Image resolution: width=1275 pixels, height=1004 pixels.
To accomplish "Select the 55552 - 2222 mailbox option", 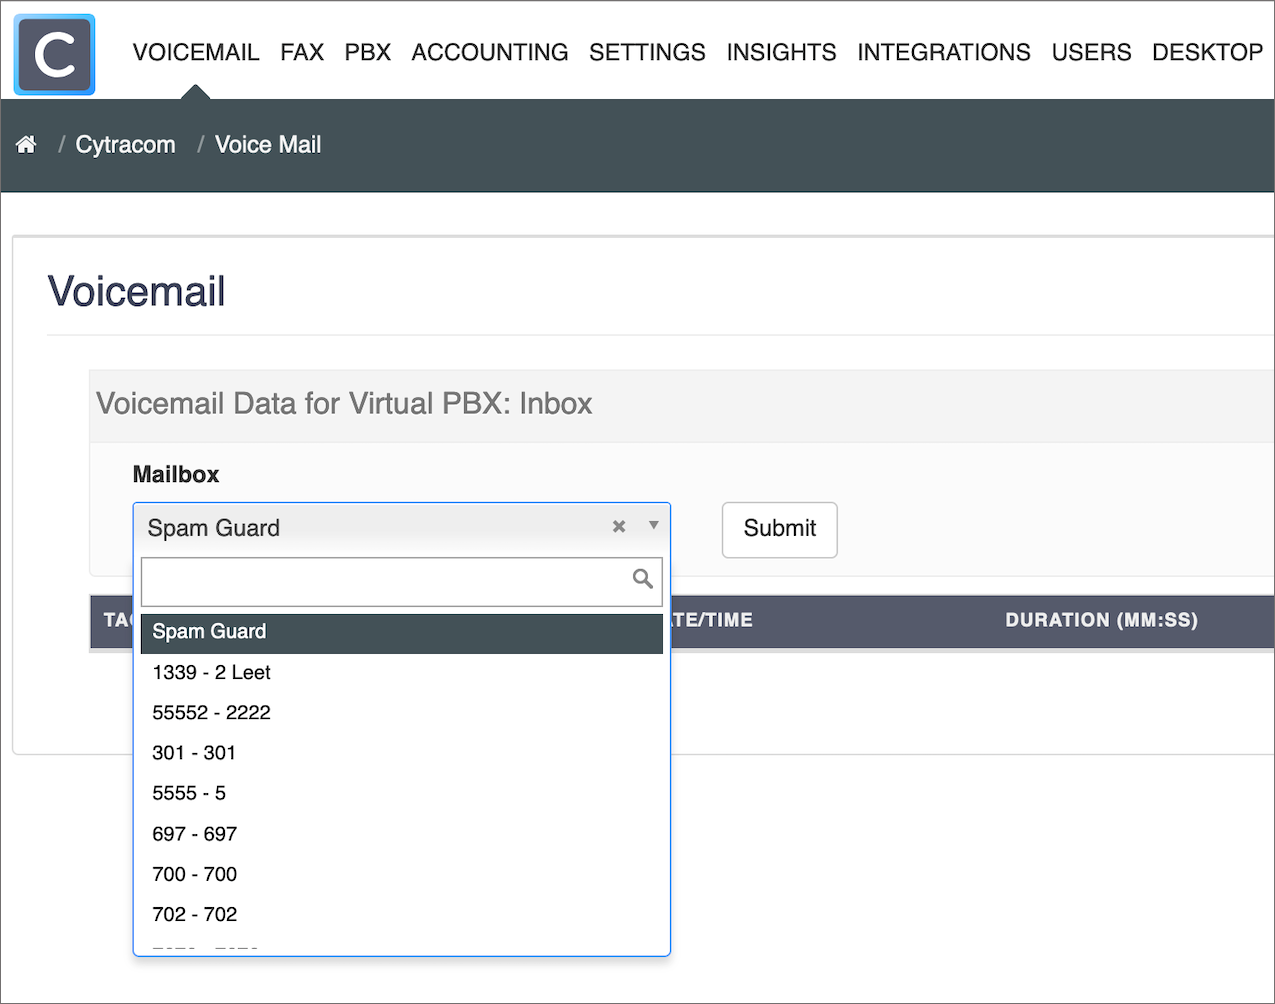I will pos(402,713).
